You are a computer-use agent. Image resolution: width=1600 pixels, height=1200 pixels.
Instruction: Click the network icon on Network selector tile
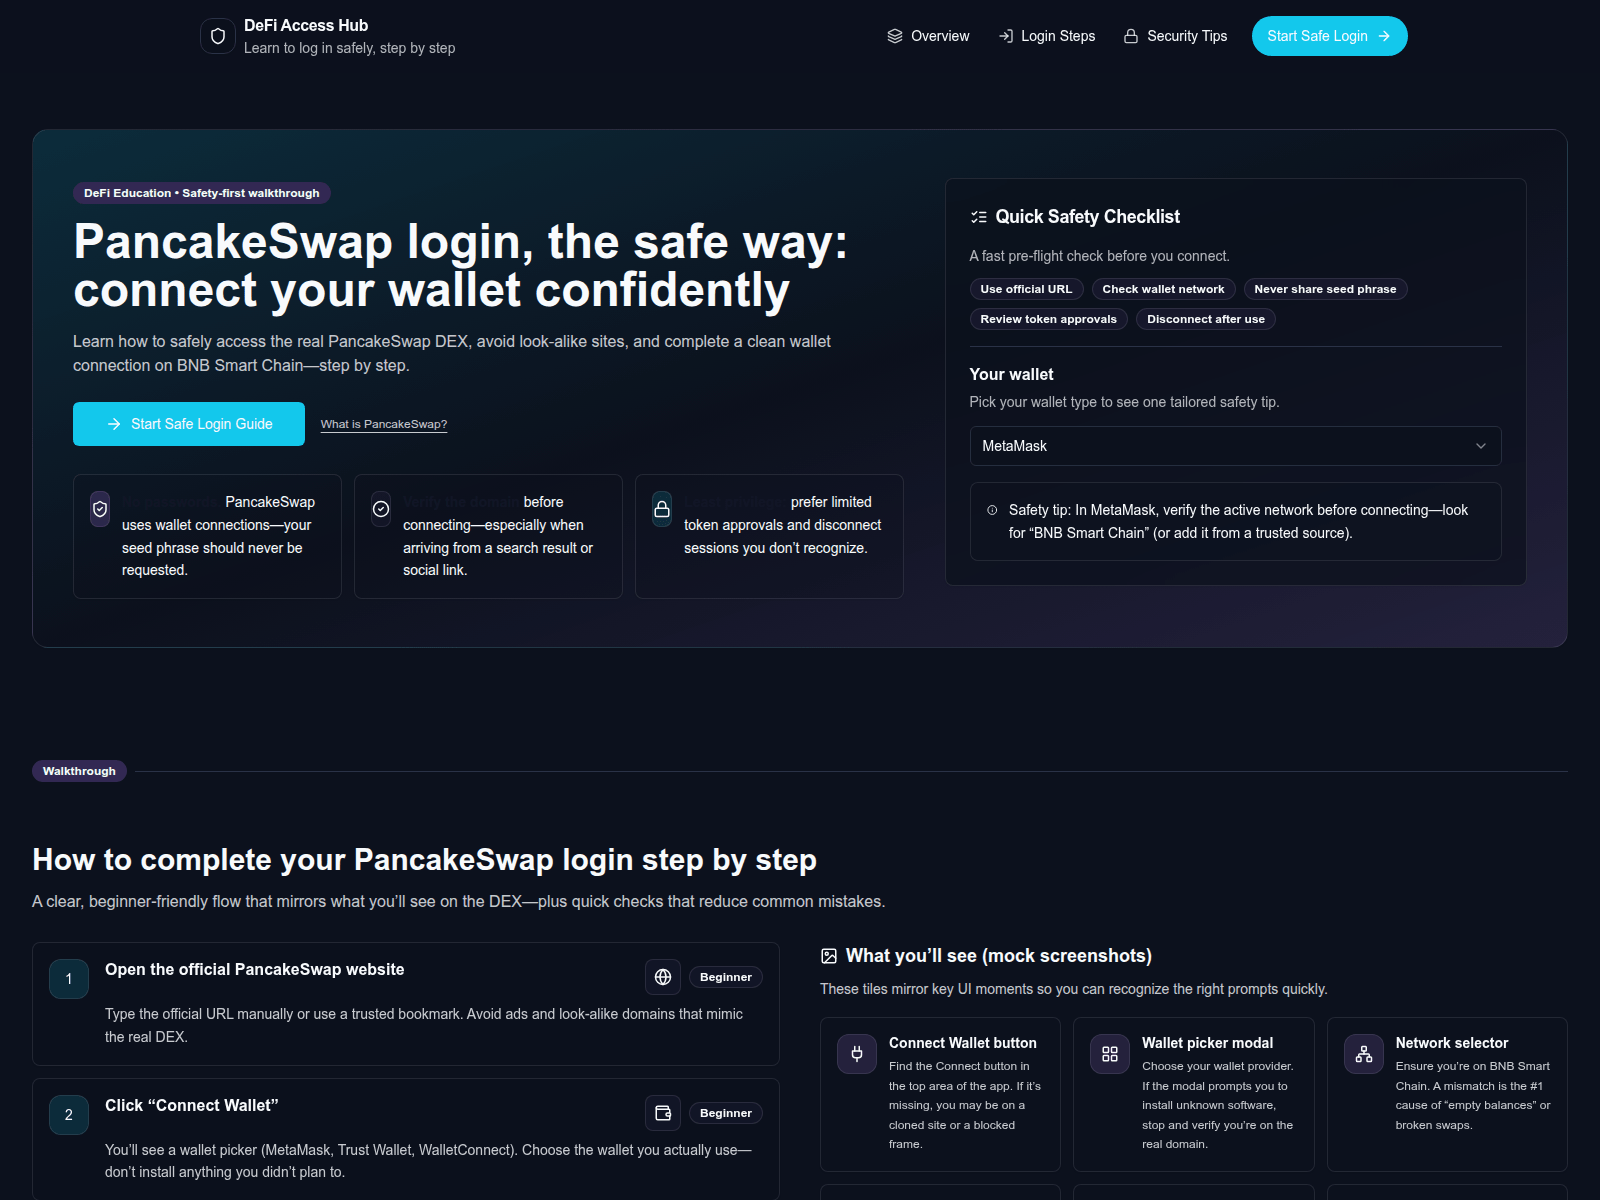1364,1054
